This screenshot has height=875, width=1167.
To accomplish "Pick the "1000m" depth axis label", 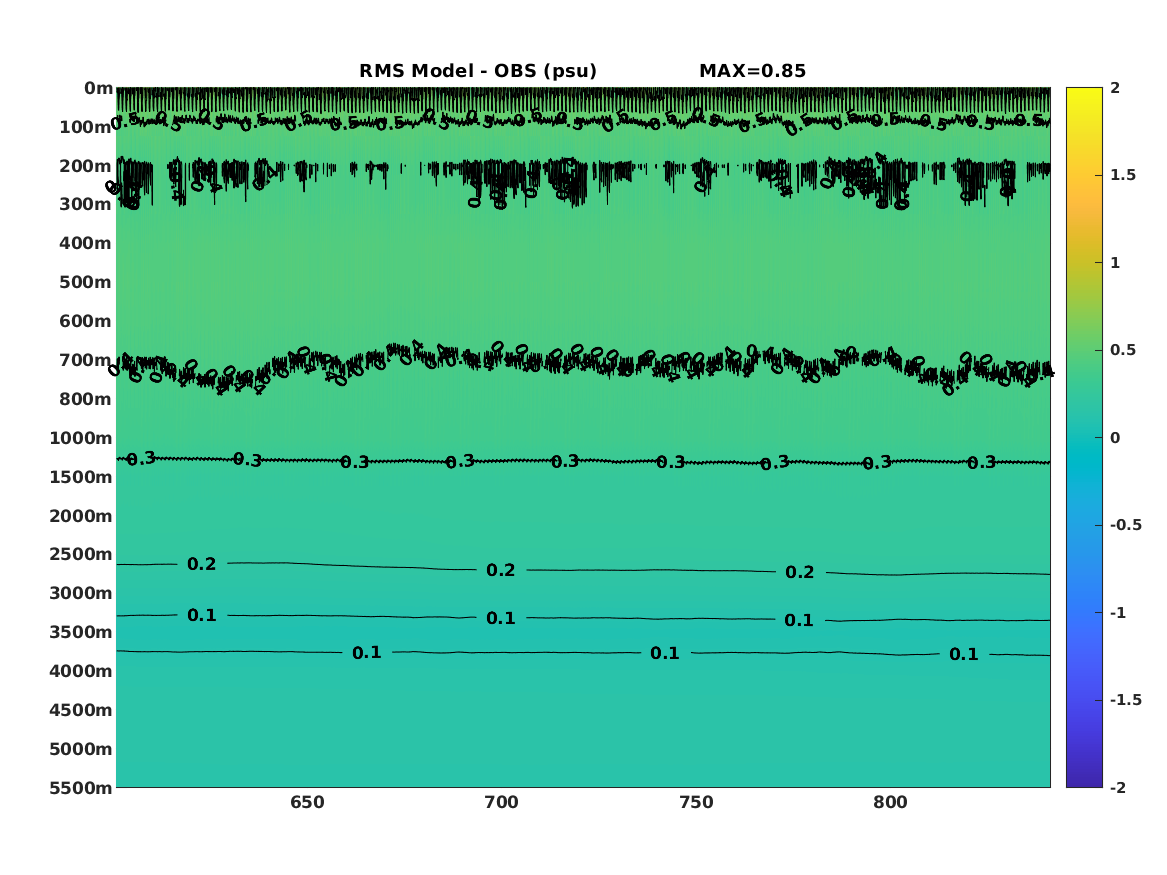I will [x=81, y=438].
